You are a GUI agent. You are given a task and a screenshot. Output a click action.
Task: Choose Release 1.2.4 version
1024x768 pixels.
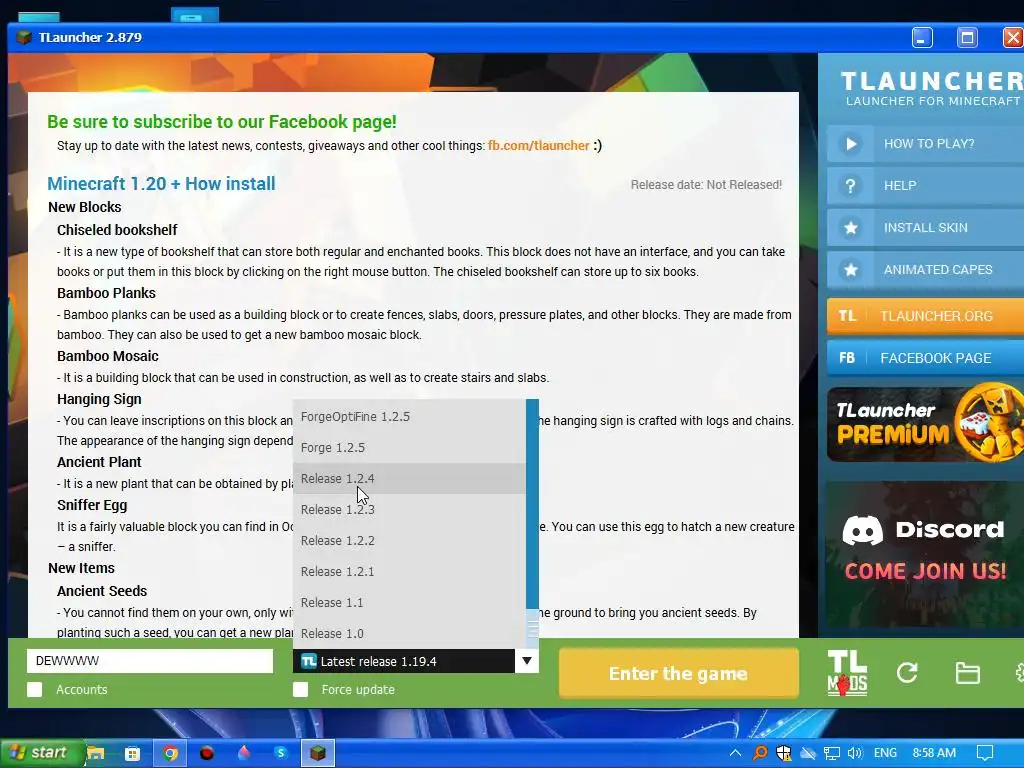point(409,479)
